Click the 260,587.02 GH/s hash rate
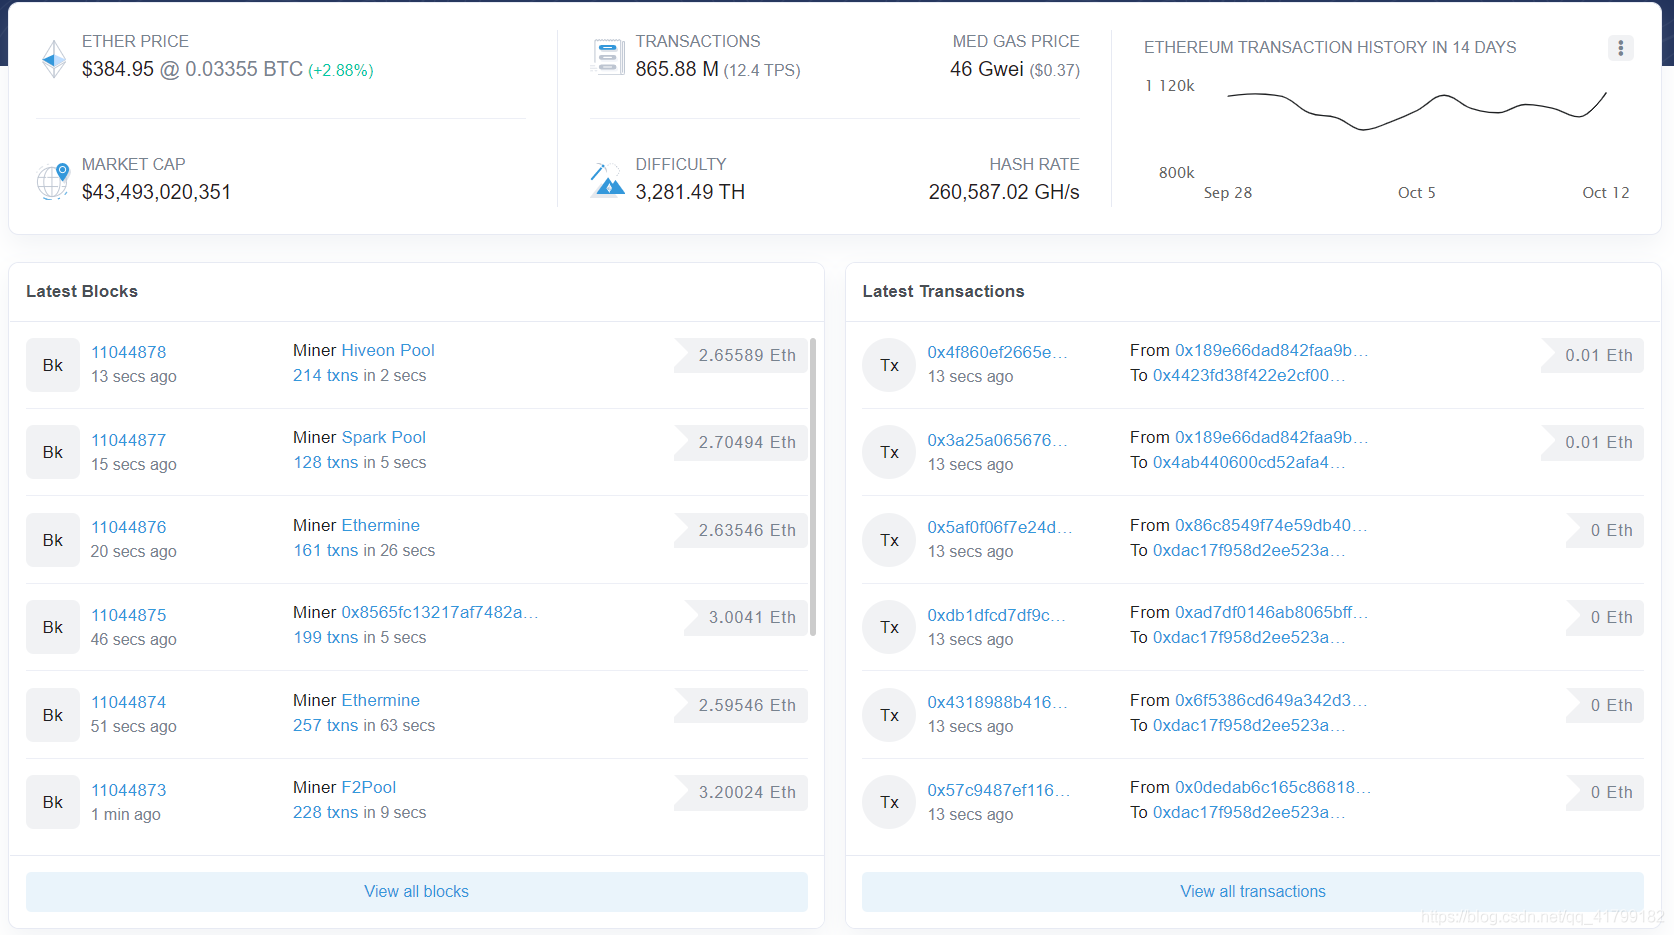Screen dimensions: 1674x935 (x=1004, y=192)
